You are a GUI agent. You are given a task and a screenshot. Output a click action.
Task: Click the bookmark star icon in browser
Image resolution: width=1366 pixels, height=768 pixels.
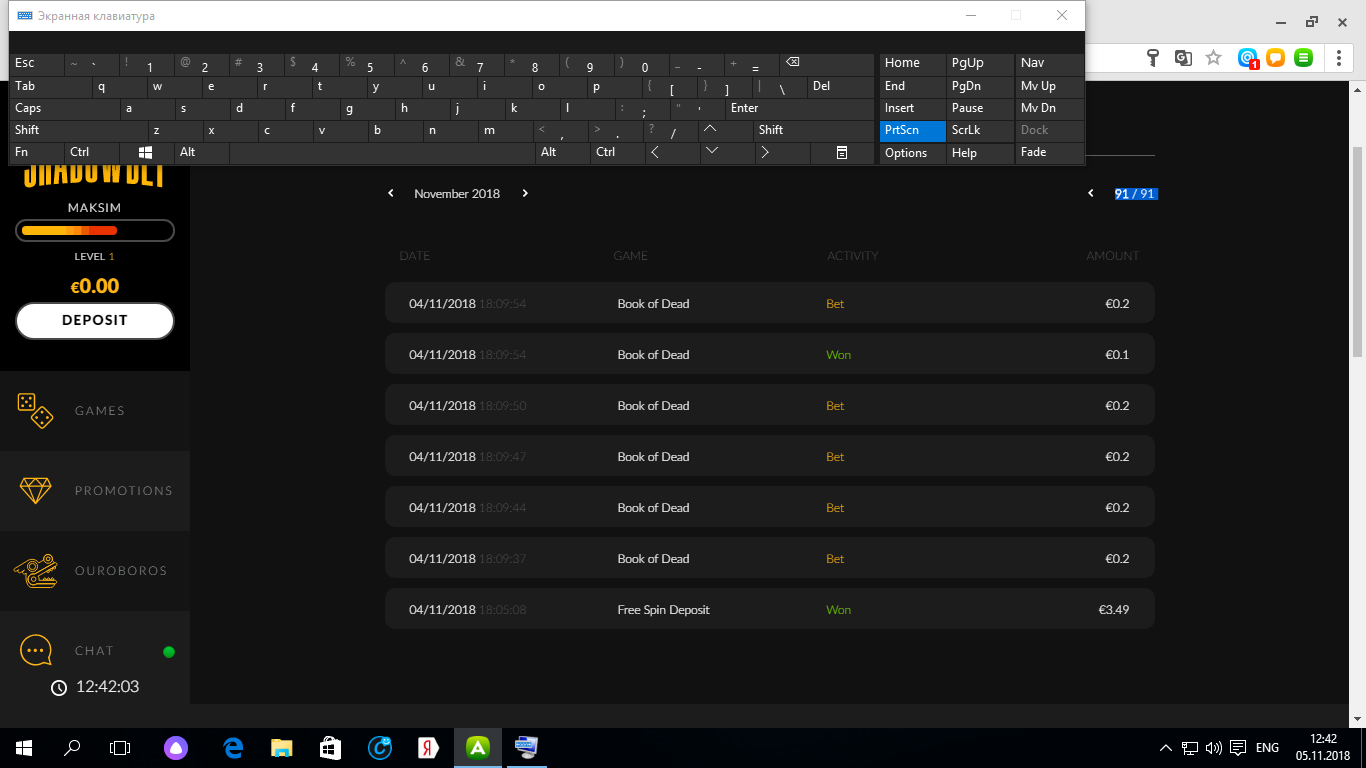[1213, 58]
